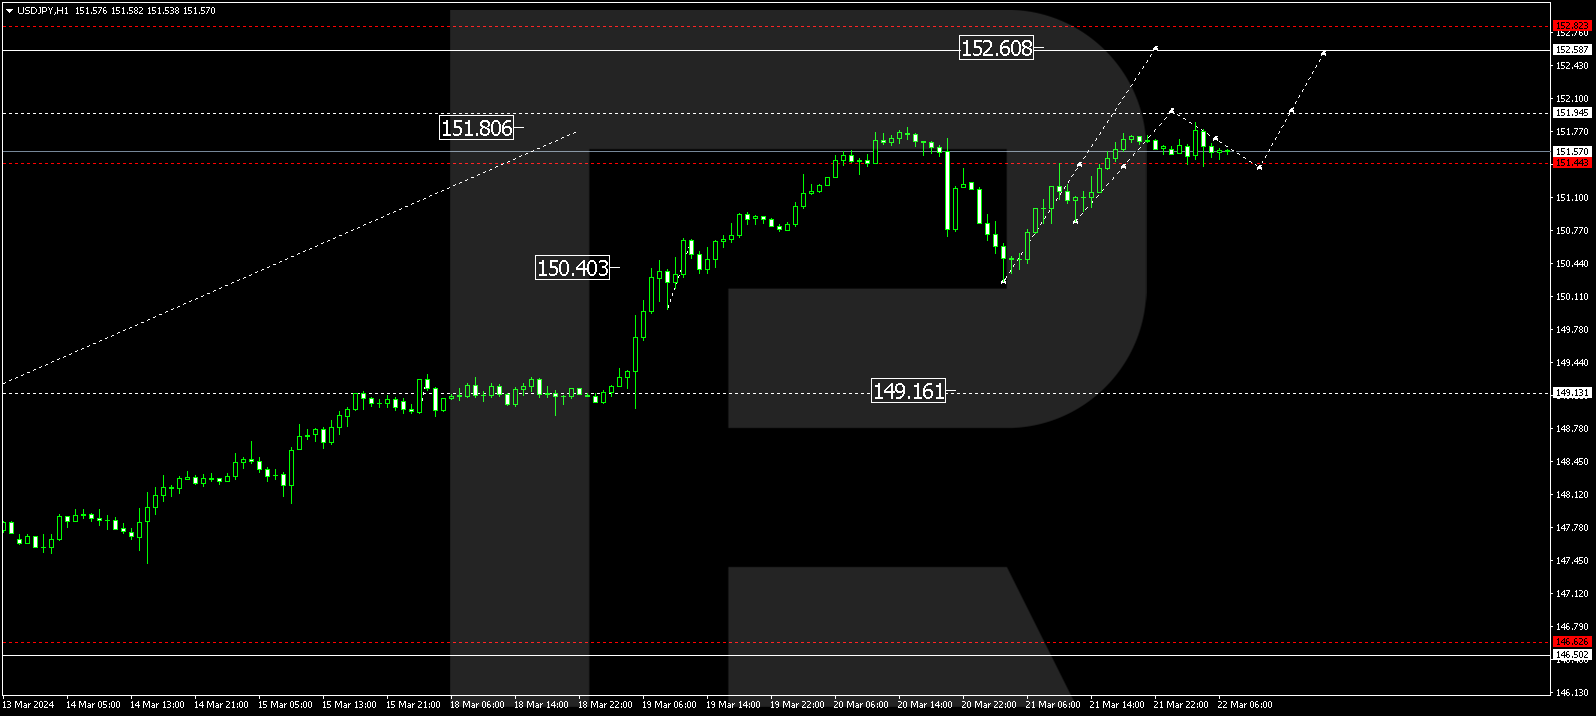Click the 20 Mar 22:00 time label

tap(989, 705)
